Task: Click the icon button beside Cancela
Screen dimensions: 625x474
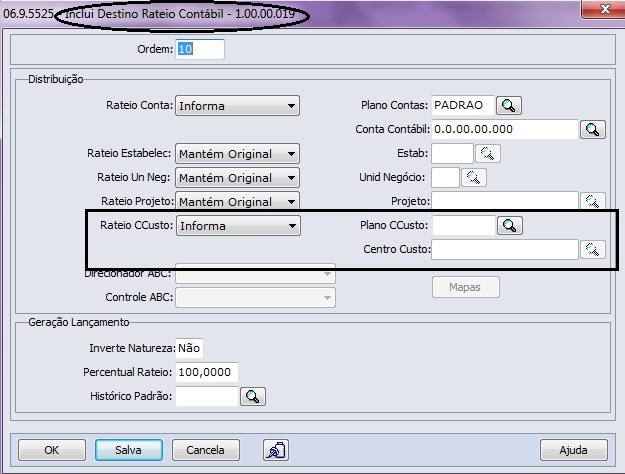Action: coord(276,450)
